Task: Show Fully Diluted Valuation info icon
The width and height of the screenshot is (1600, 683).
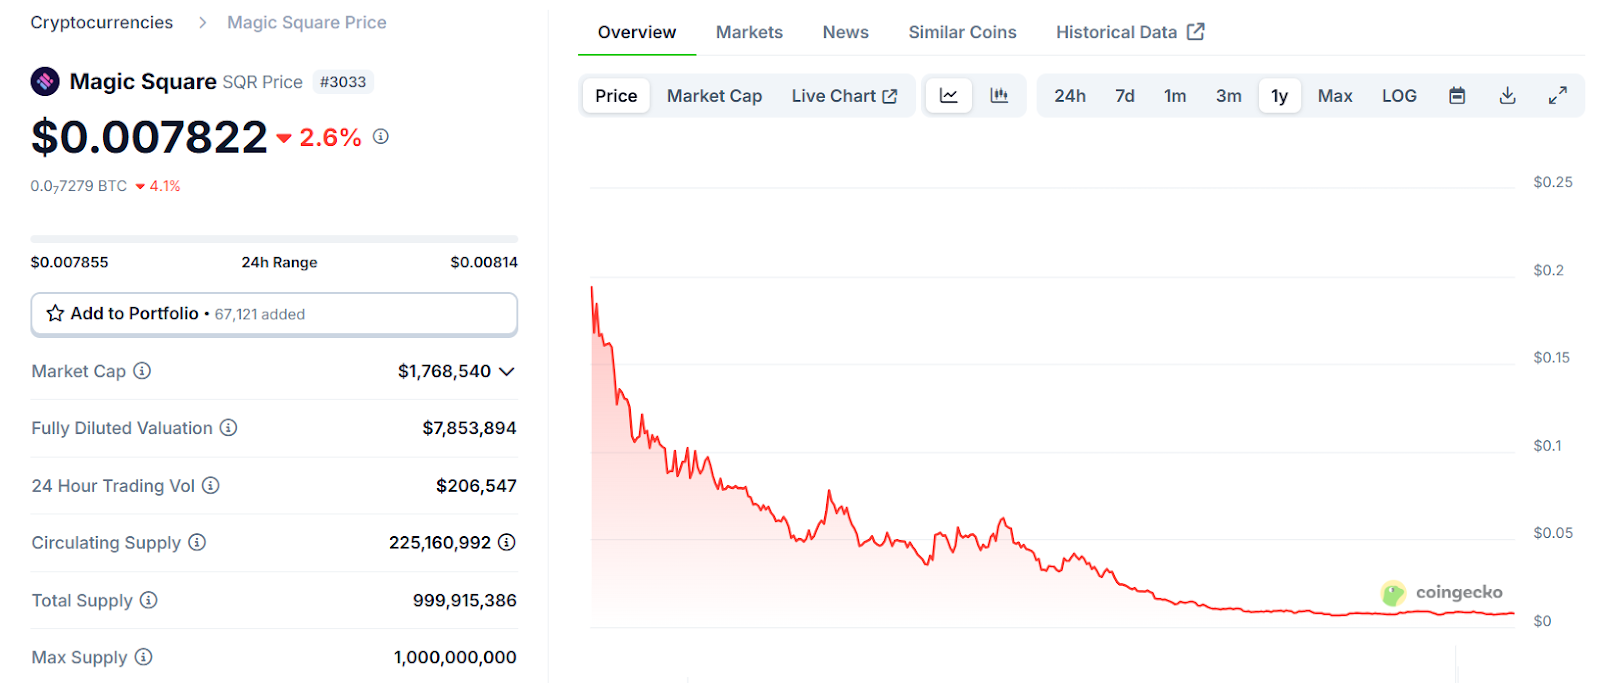Action: coord(229,428)
